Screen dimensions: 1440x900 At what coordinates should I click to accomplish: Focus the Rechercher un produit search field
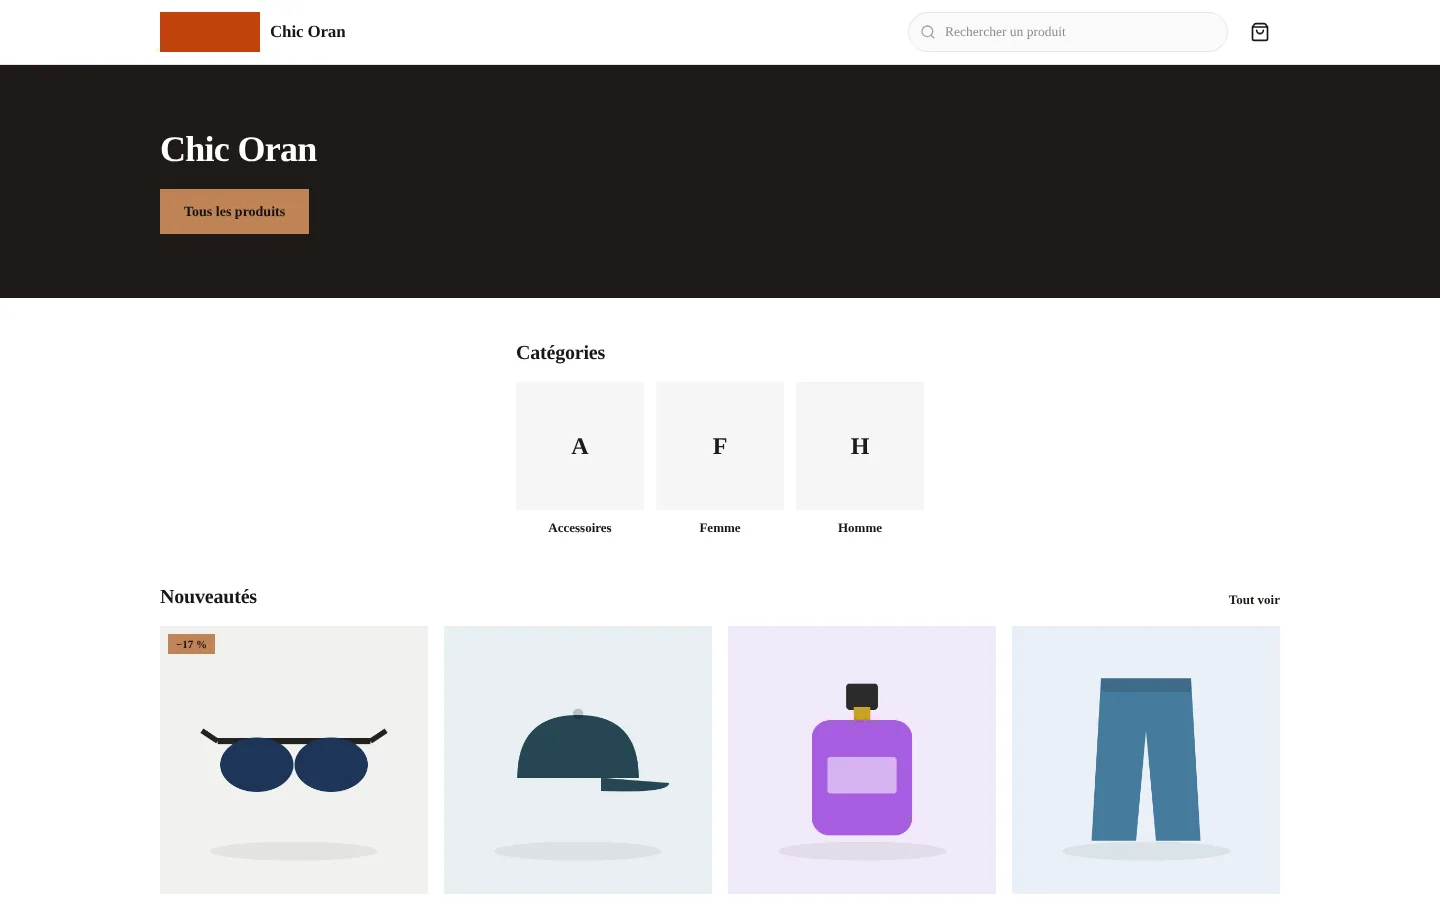(x=1068, y=32)
